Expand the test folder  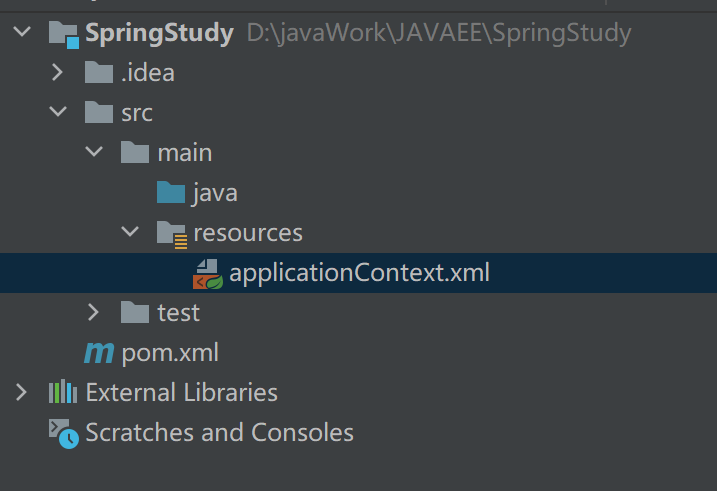93,312
